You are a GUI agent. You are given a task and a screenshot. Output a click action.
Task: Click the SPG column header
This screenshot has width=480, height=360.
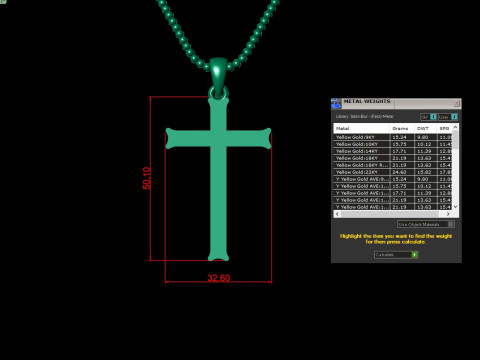click(x=445, y=128)
